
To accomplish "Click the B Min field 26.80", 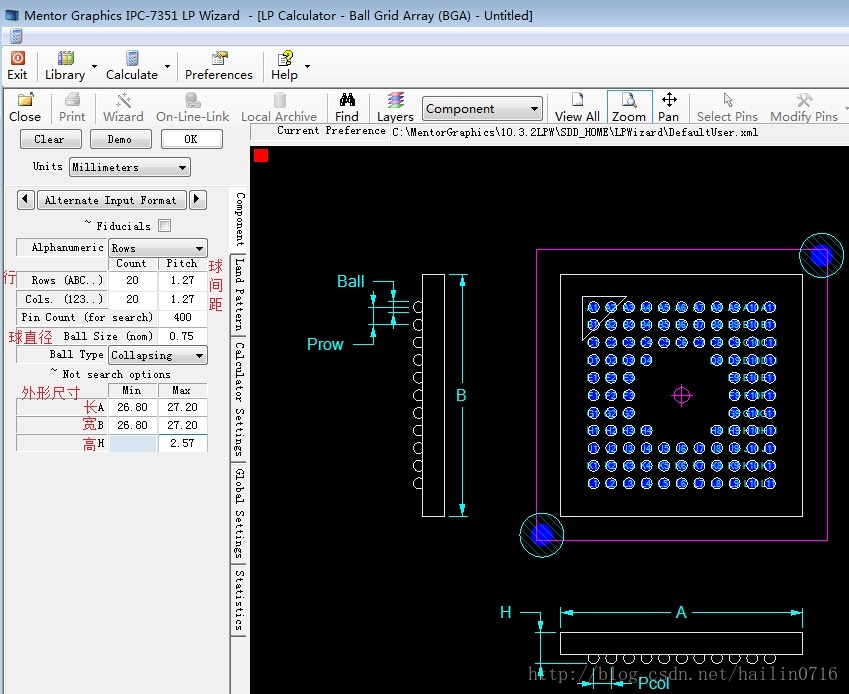I will [133, 425].
